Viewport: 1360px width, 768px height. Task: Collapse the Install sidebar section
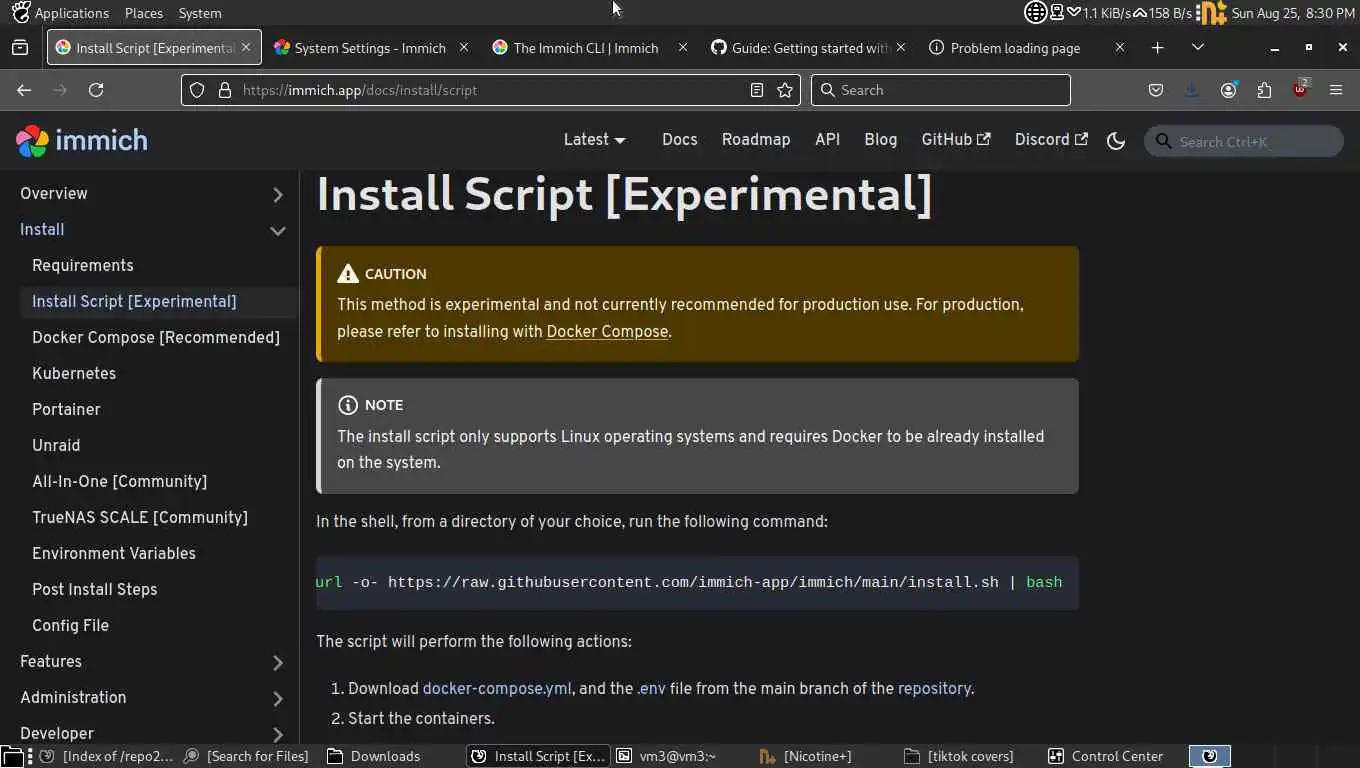[x=278, y=230]
